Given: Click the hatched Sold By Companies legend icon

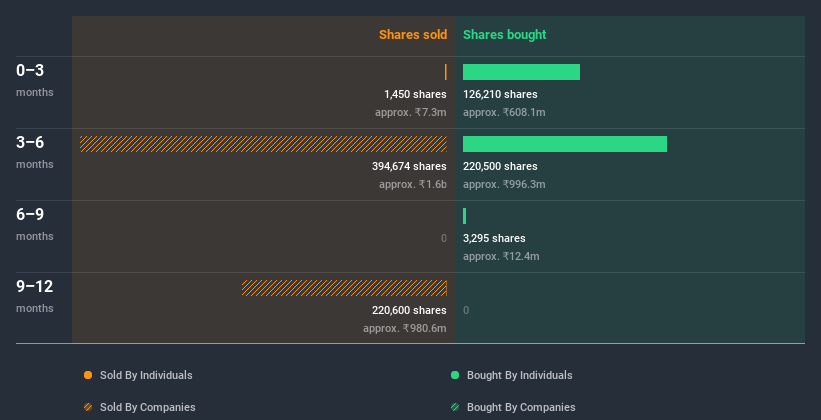Looking at the screenshot, I should pos(88,407).
